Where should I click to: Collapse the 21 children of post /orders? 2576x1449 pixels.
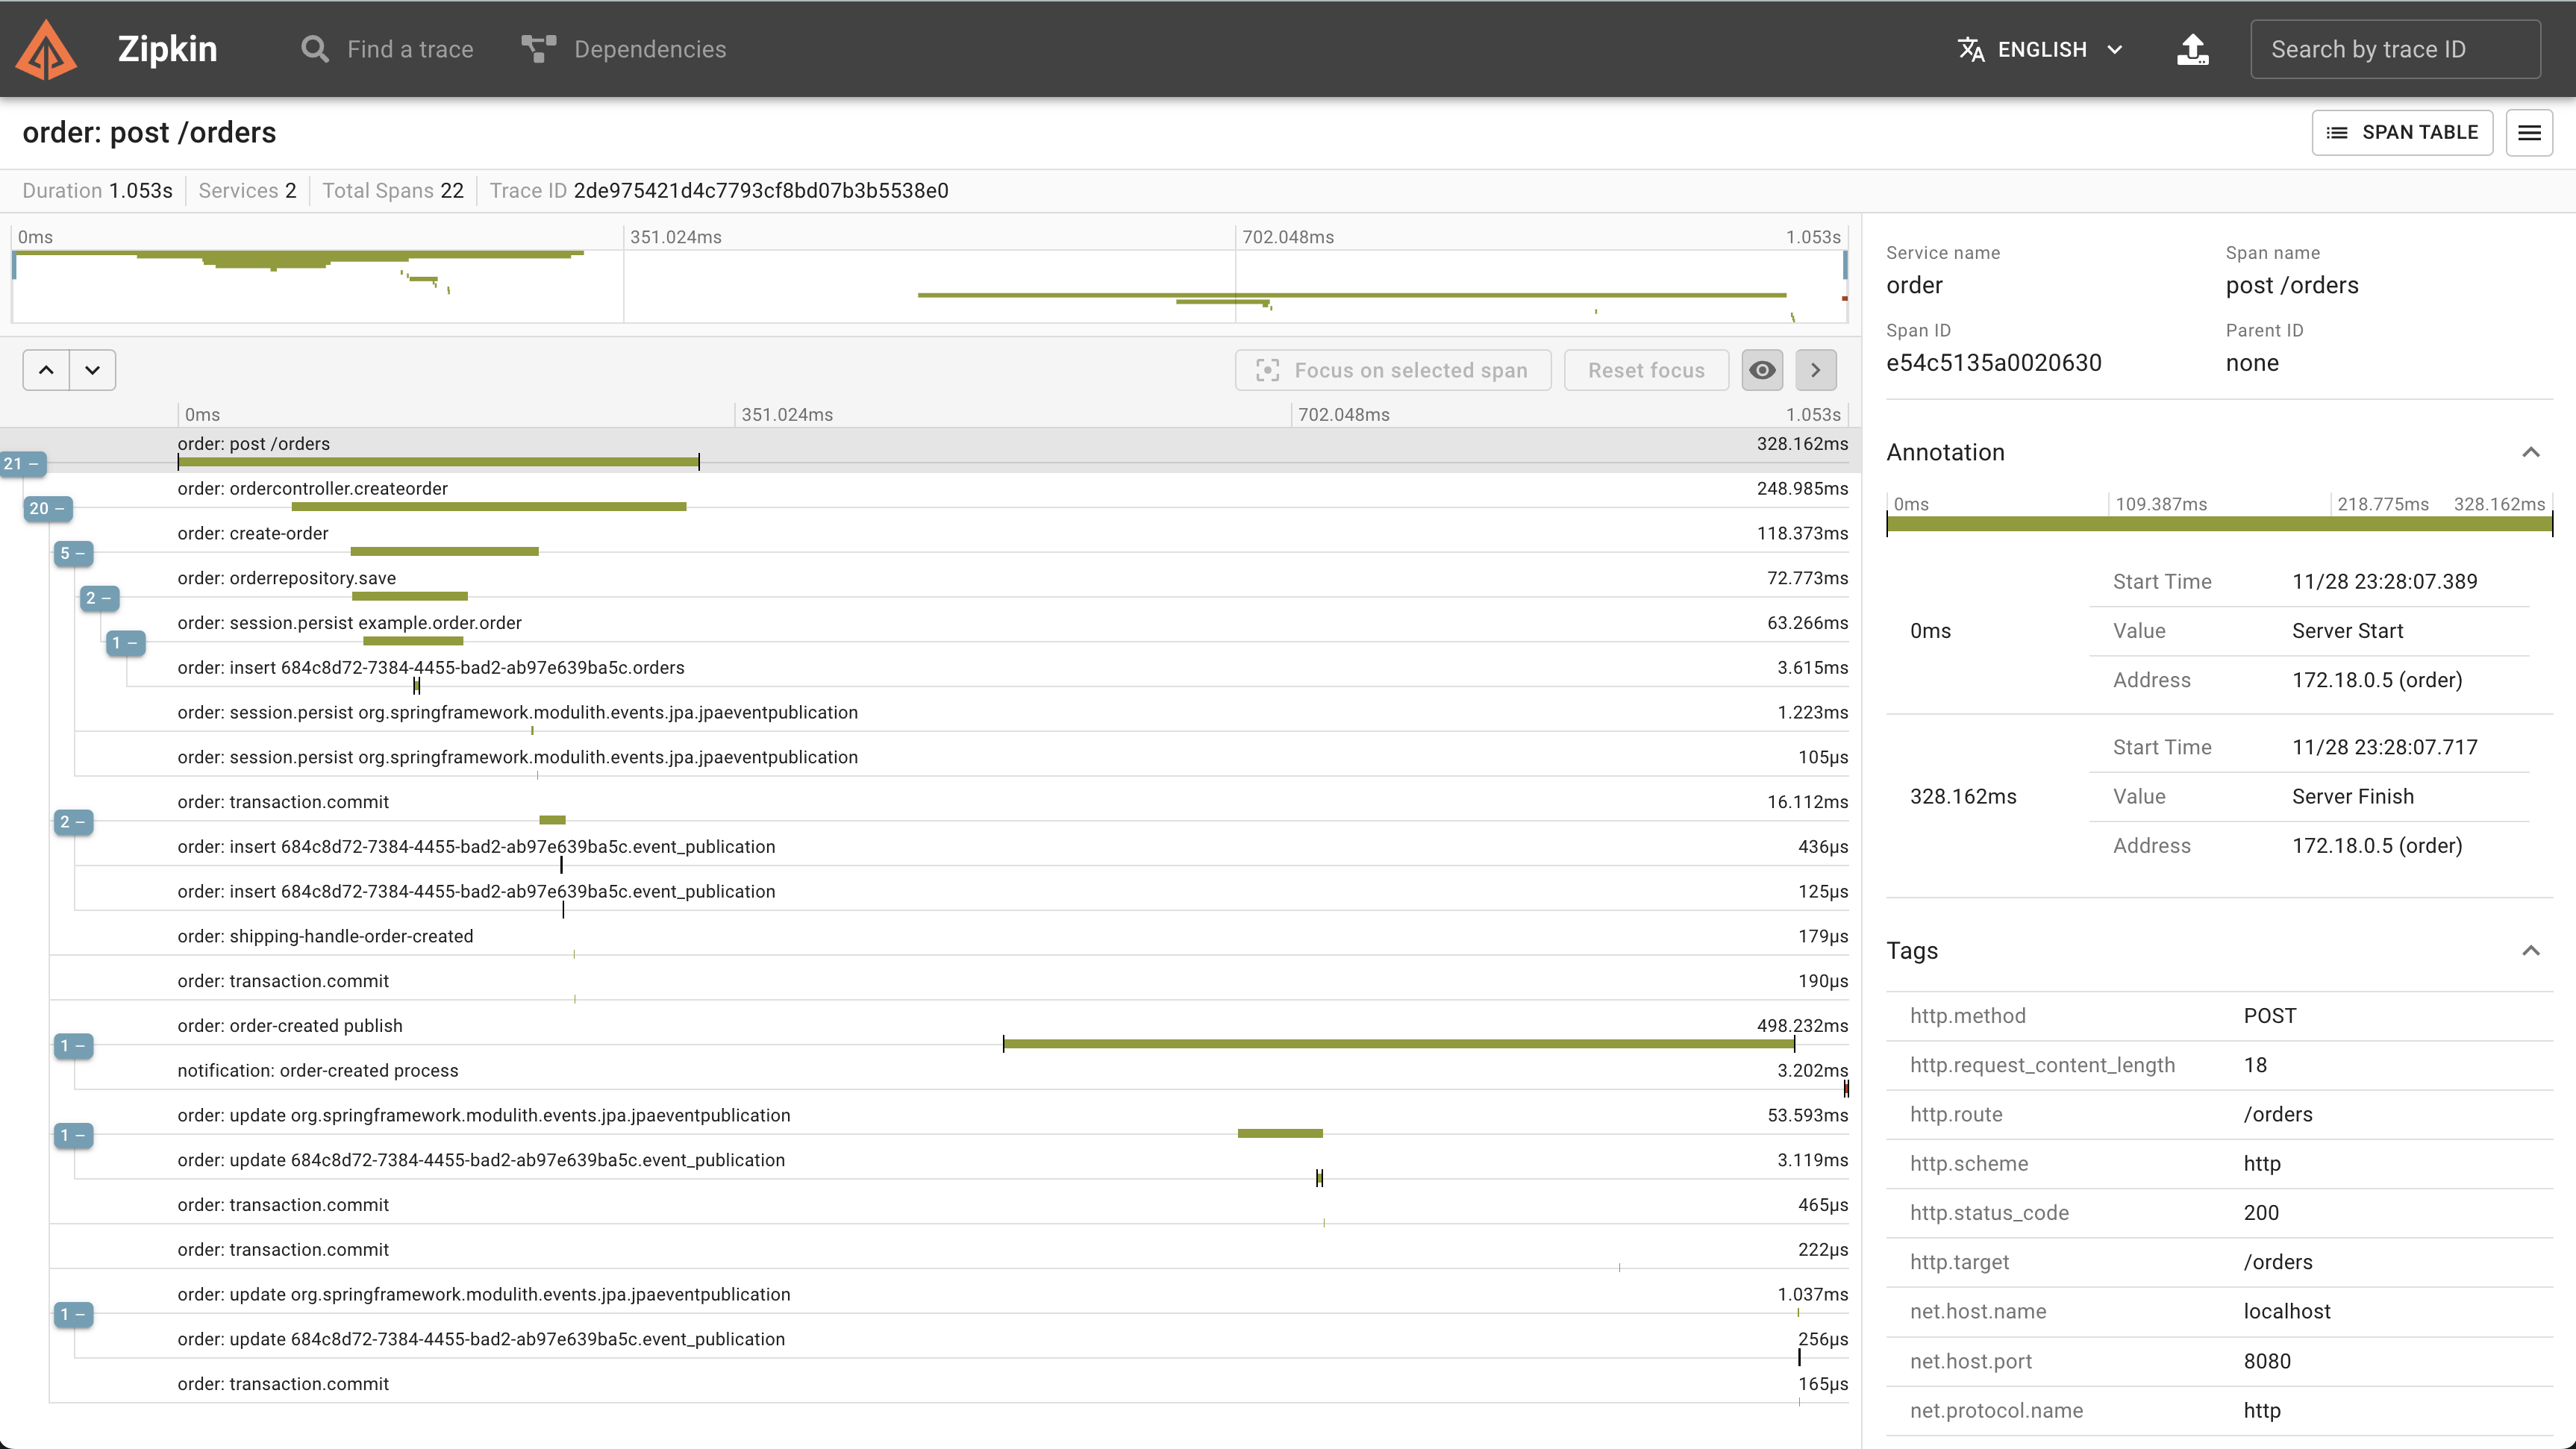[x=22, y=464]
